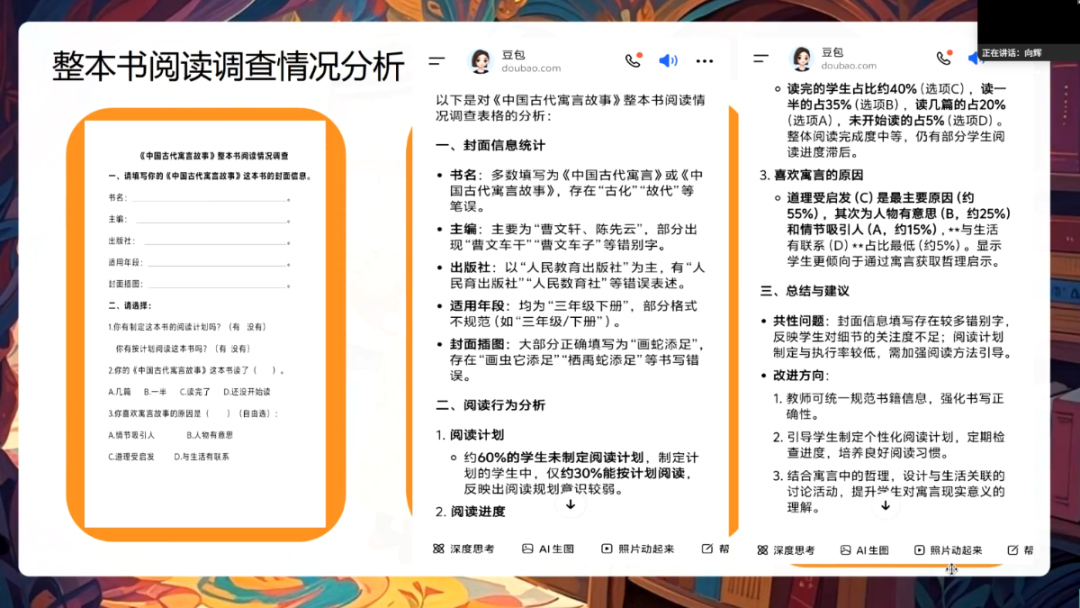Toggle 深度思考 in the left chat toolbar
1080x608 pixels.
[x=464, y=549]
